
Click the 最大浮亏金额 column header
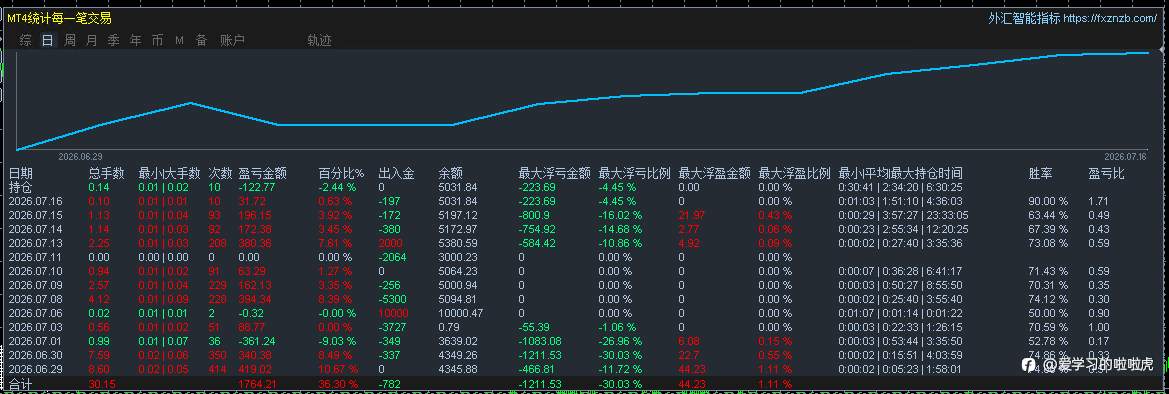tap(555, 174)
